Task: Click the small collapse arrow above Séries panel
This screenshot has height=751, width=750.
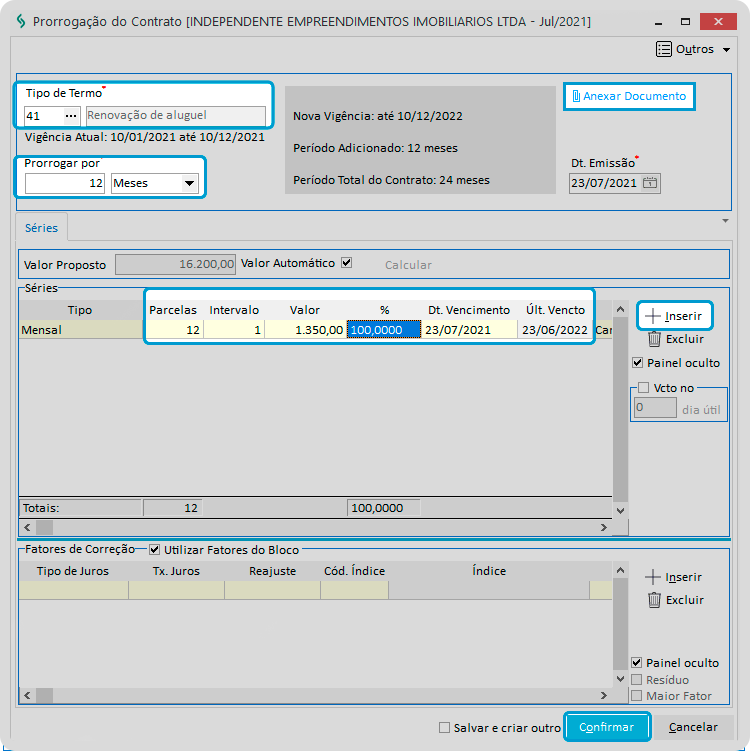Action: point(726,221)
